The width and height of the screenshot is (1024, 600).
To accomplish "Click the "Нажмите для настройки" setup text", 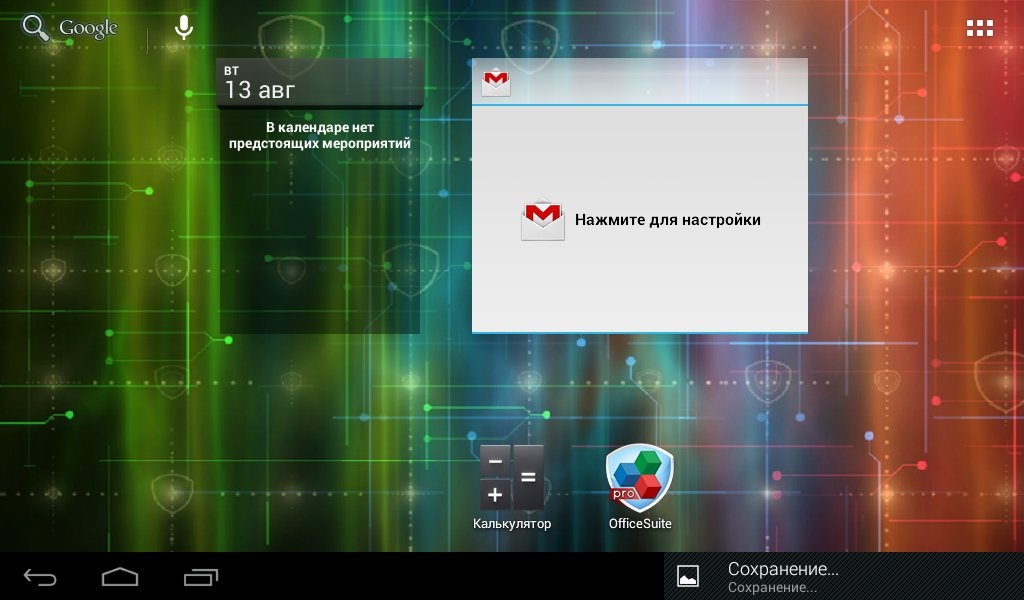I will (667, 220).
